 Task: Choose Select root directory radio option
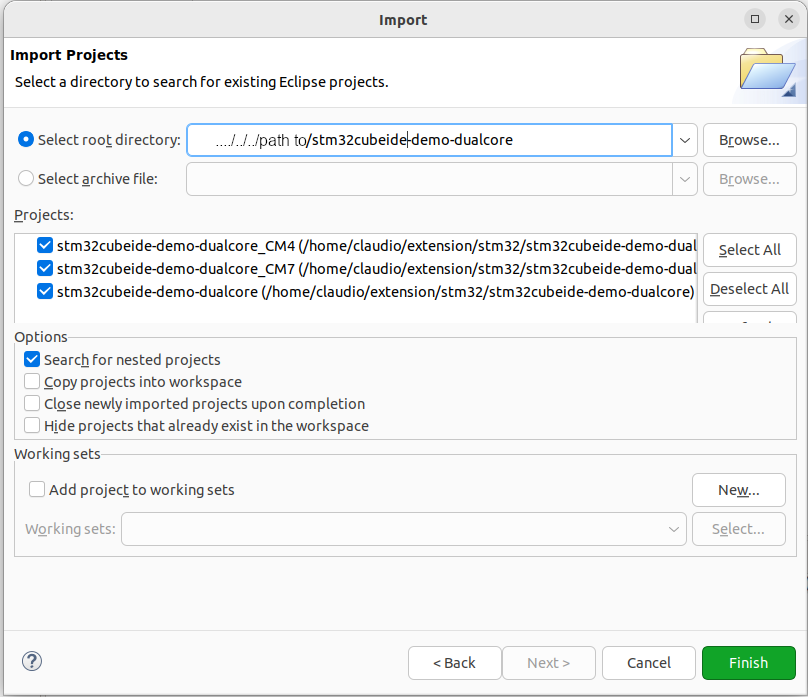[x=26, y=140]
